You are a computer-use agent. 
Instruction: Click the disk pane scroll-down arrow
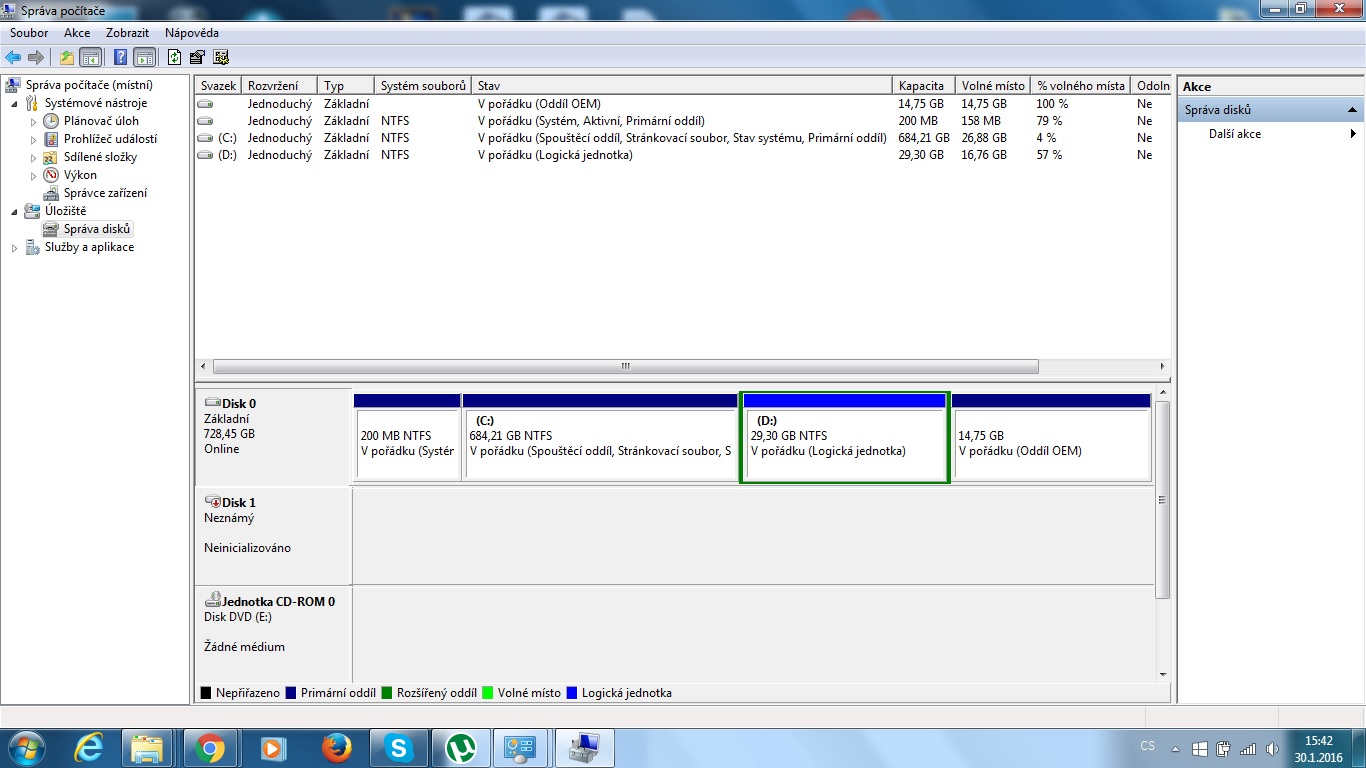click(1162, 675)
